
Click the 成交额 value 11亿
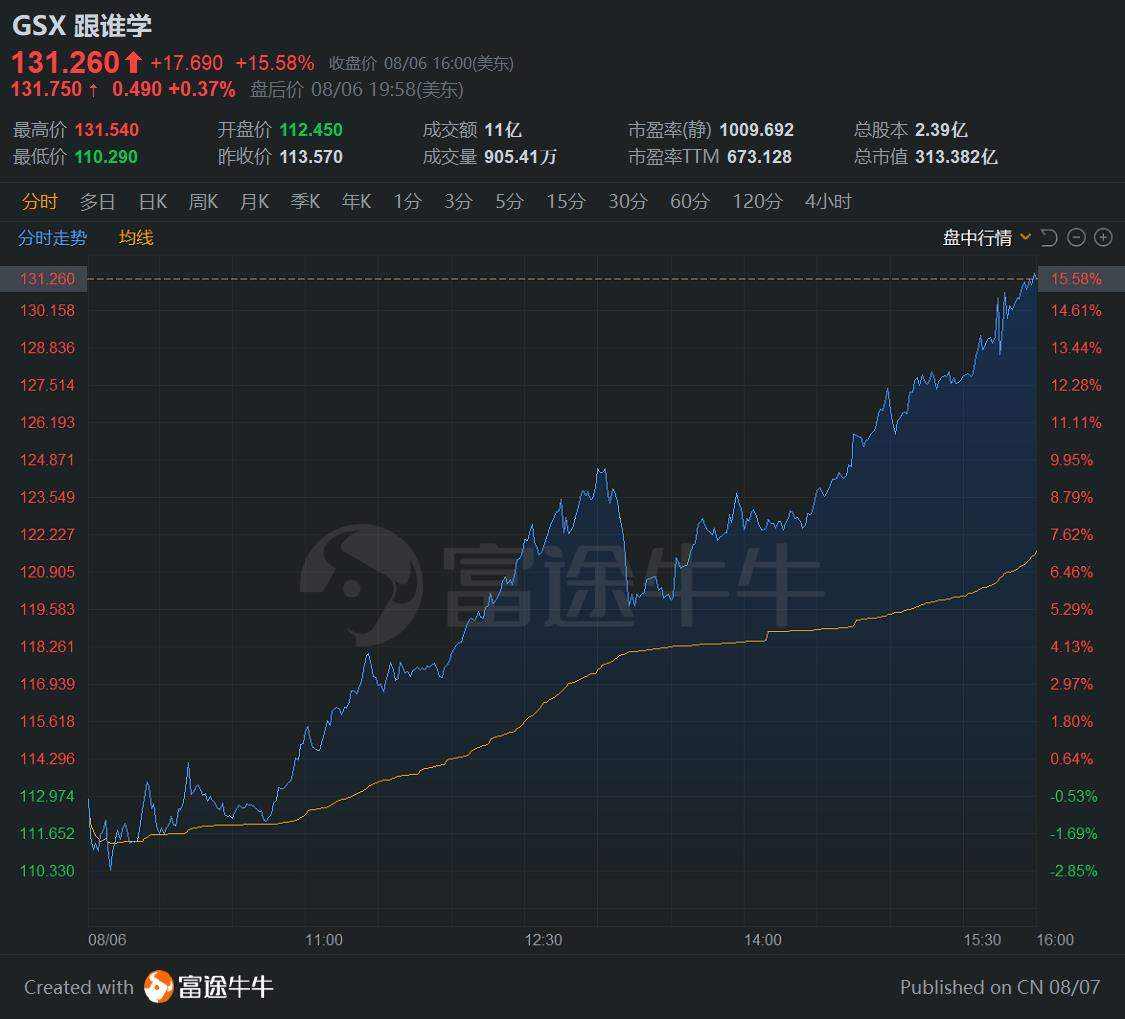click(x=503, y=130)
